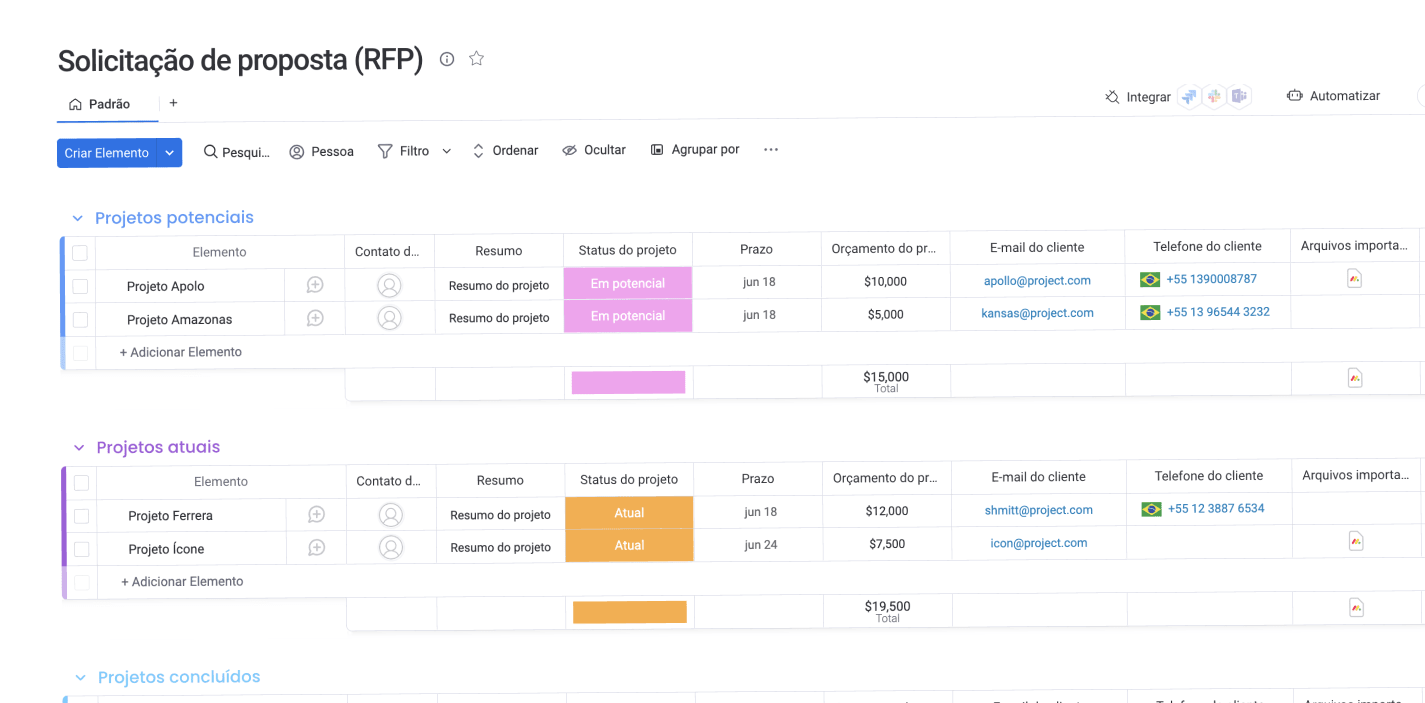1425x703 pixels.
Task: Open the Microsoft Teams integration icon
Action: click(x=1239, y=96)
